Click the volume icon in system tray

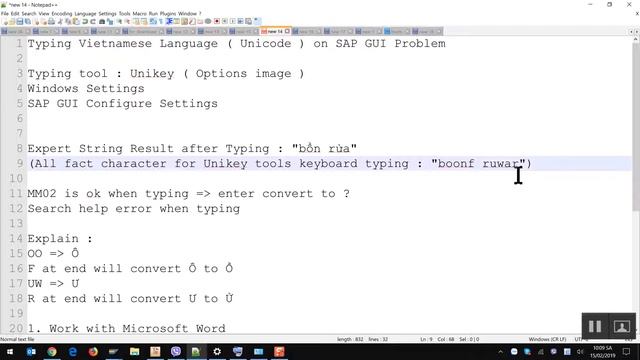(580, 351)
